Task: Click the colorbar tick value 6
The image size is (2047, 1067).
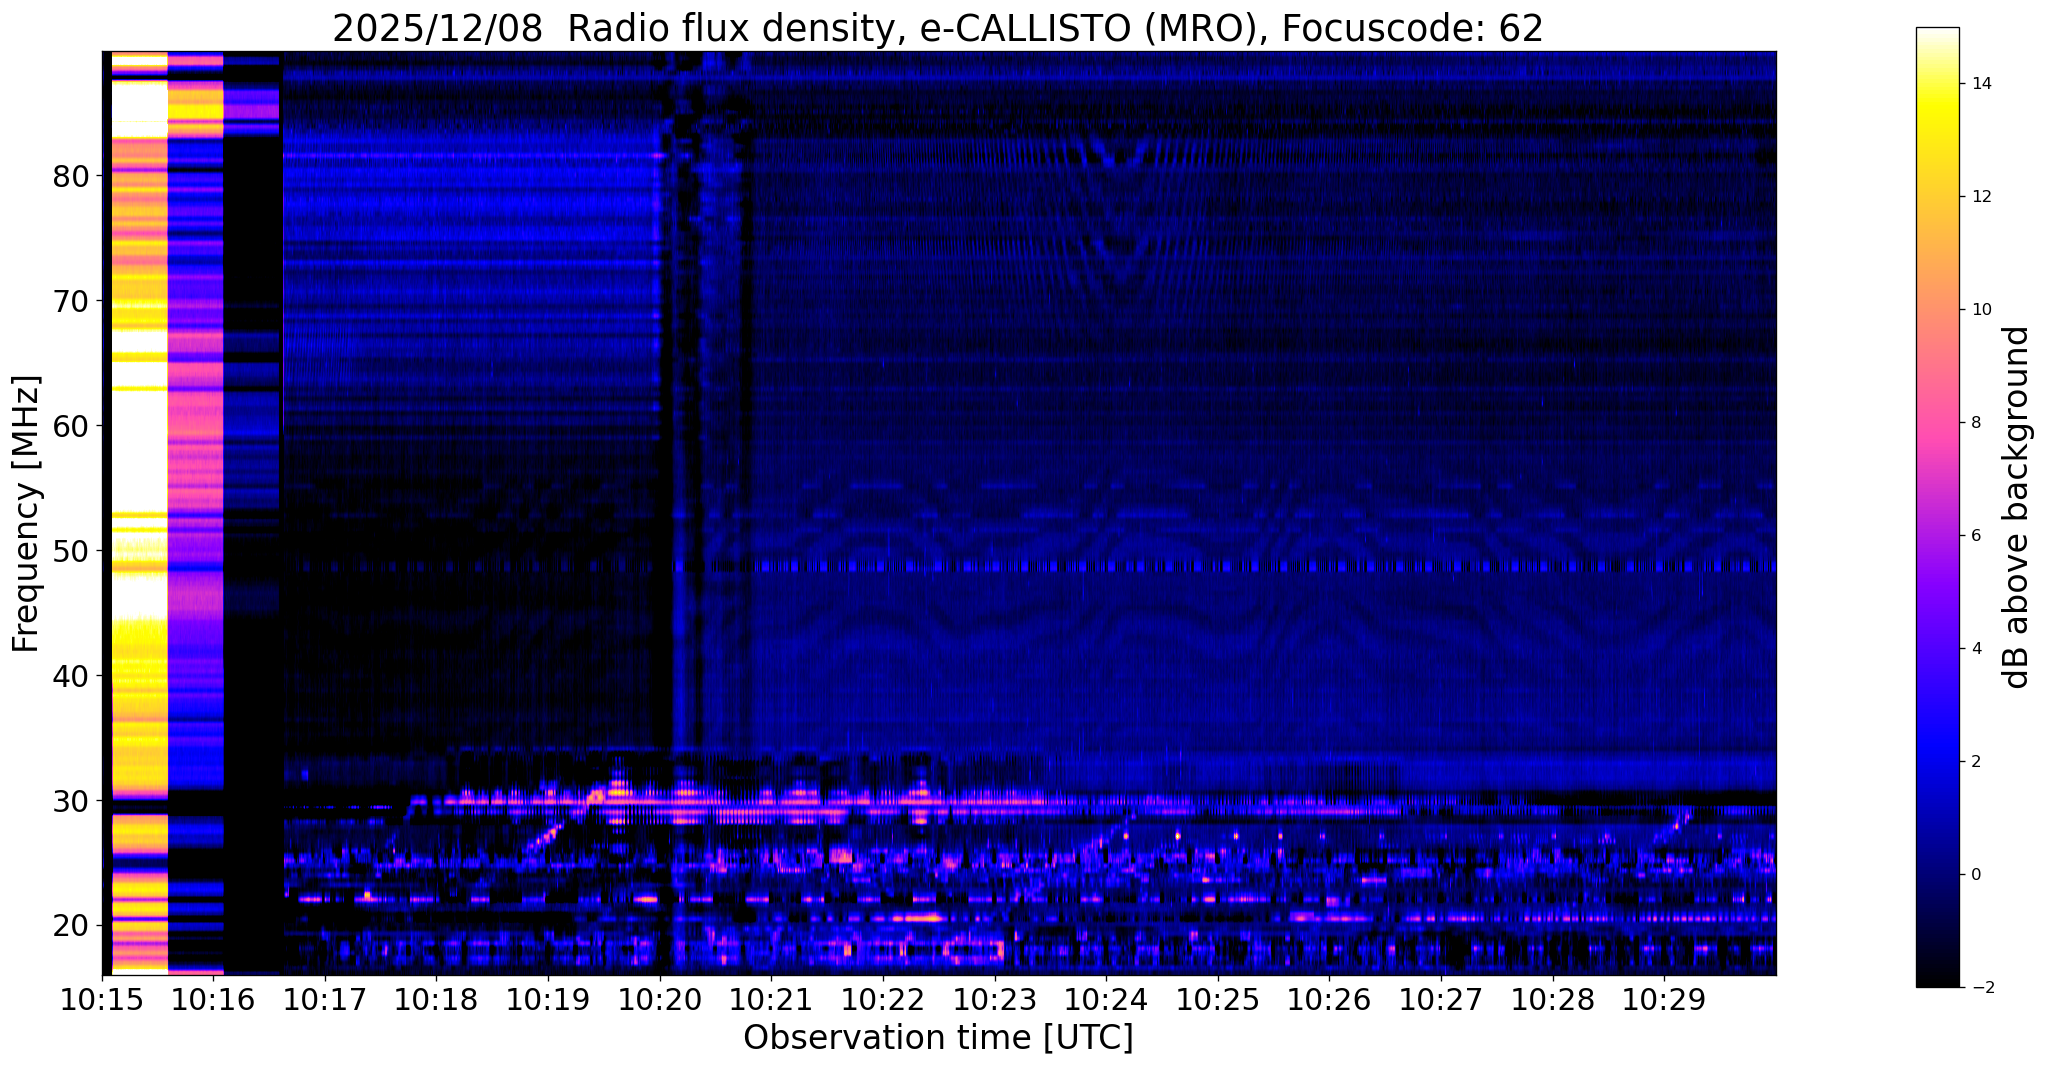Action: pos(1975,536)
